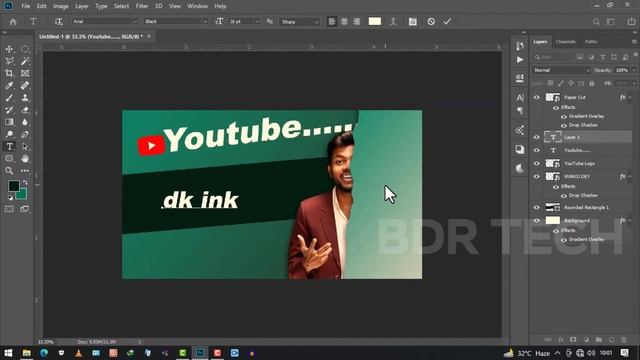
Task: Select the Brush tool
Action: pyautogui.click(x=9, y=98)
